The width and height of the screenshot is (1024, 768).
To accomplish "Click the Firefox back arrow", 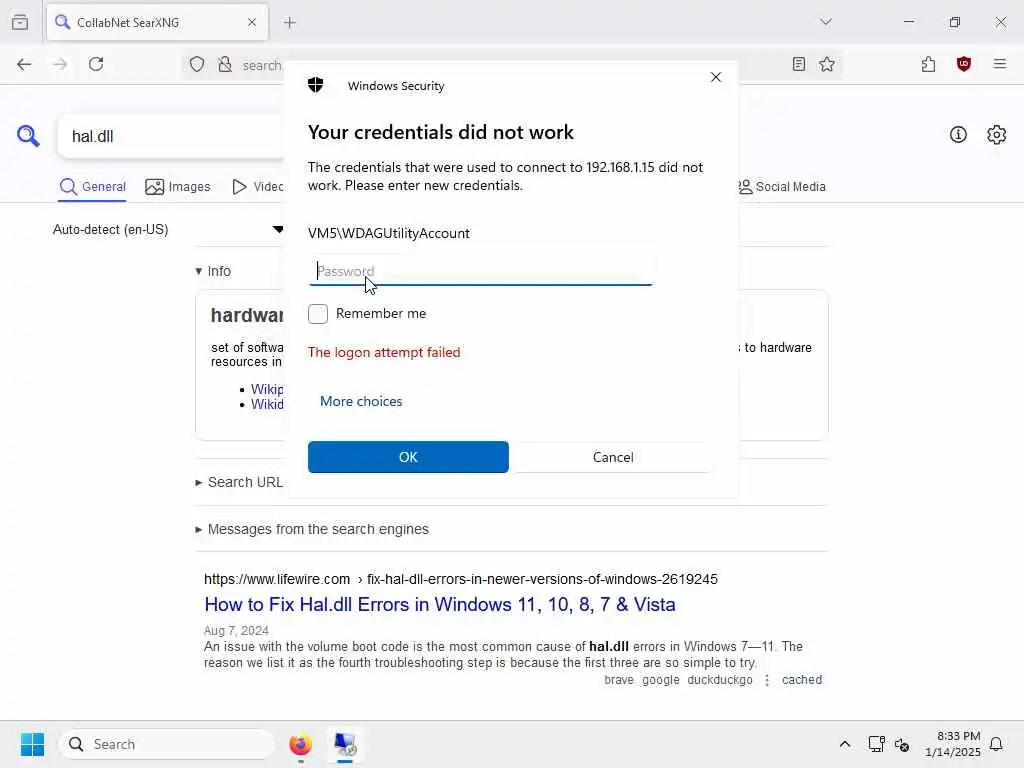I will (24, 64).
